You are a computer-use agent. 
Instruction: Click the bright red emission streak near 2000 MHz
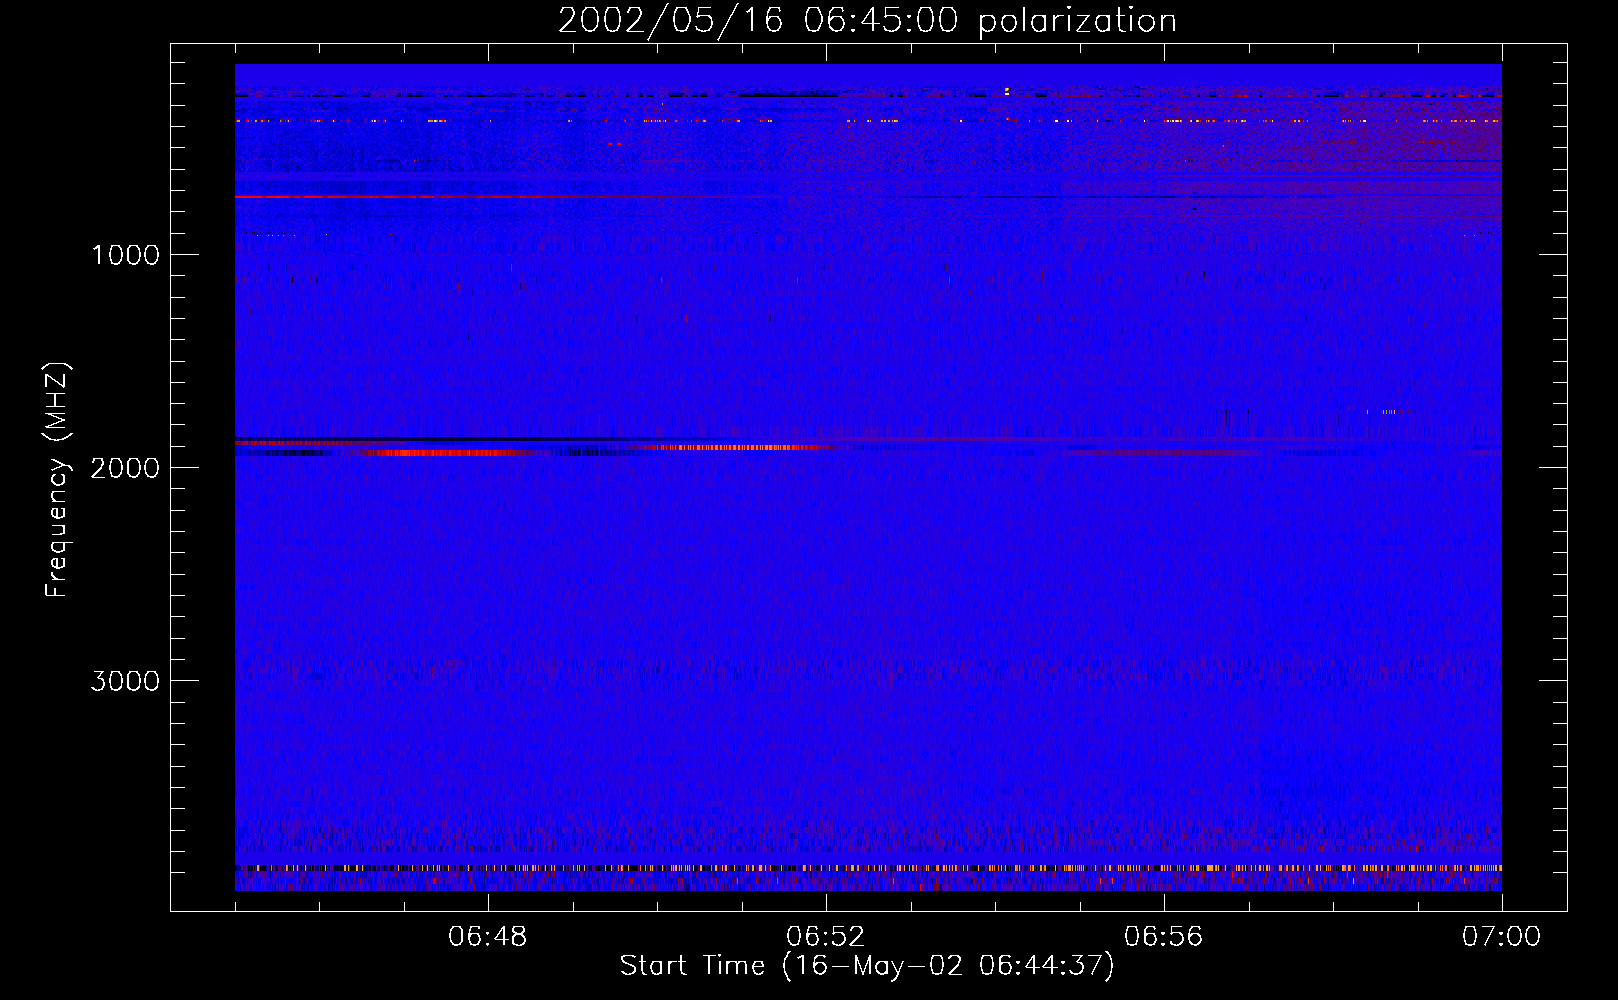coord(450,453)
